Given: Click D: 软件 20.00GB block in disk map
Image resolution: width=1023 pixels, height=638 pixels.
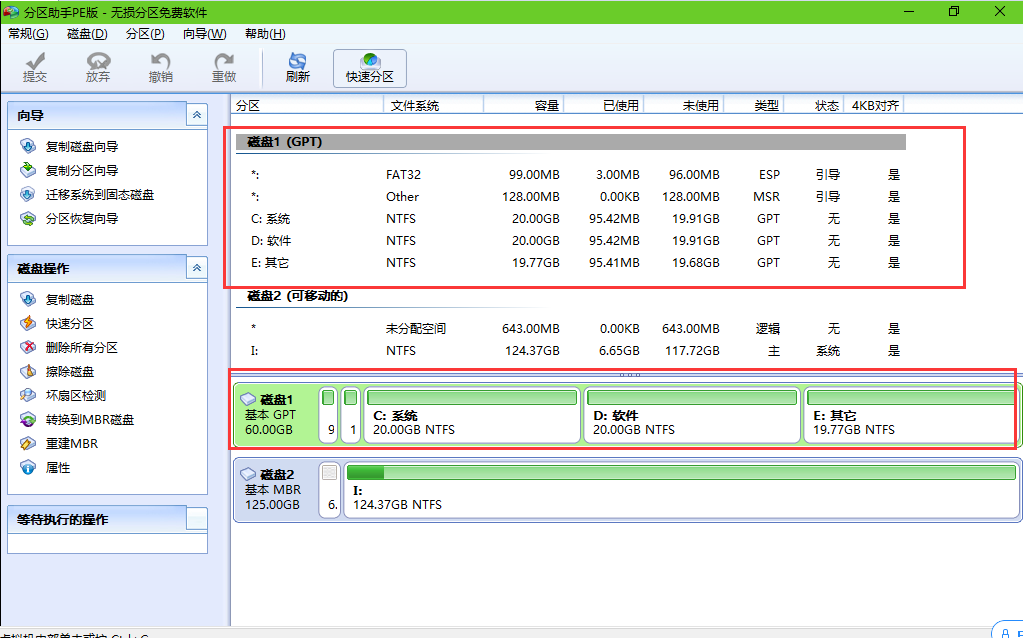Looking at the screenshot, I should click(692, 415).
